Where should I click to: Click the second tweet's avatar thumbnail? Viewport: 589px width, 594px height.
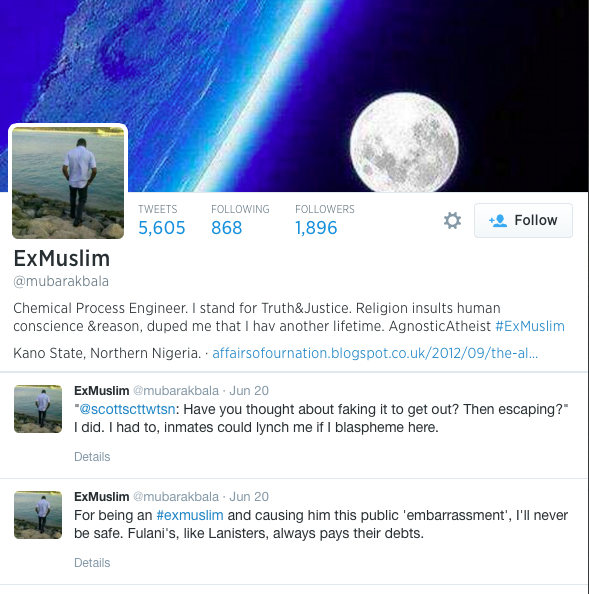pyautogui.click(x=38, y=515)
